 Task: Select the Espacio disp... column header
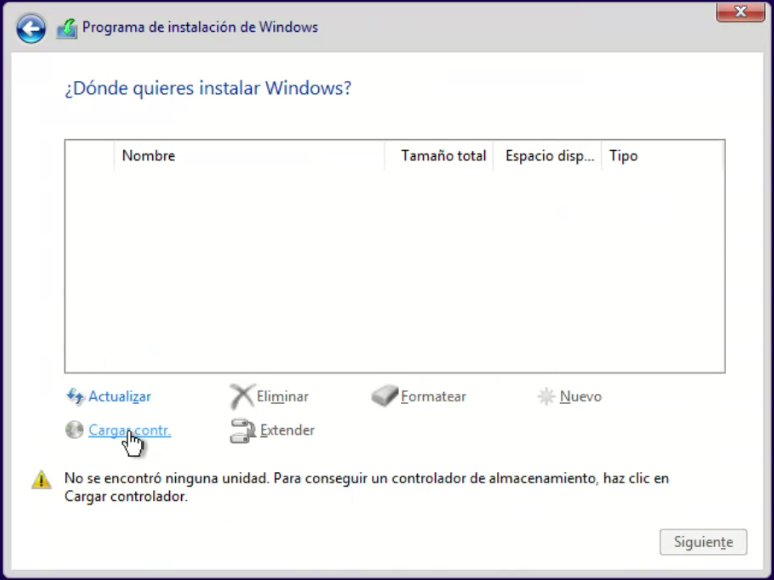(x=550, y=156)
